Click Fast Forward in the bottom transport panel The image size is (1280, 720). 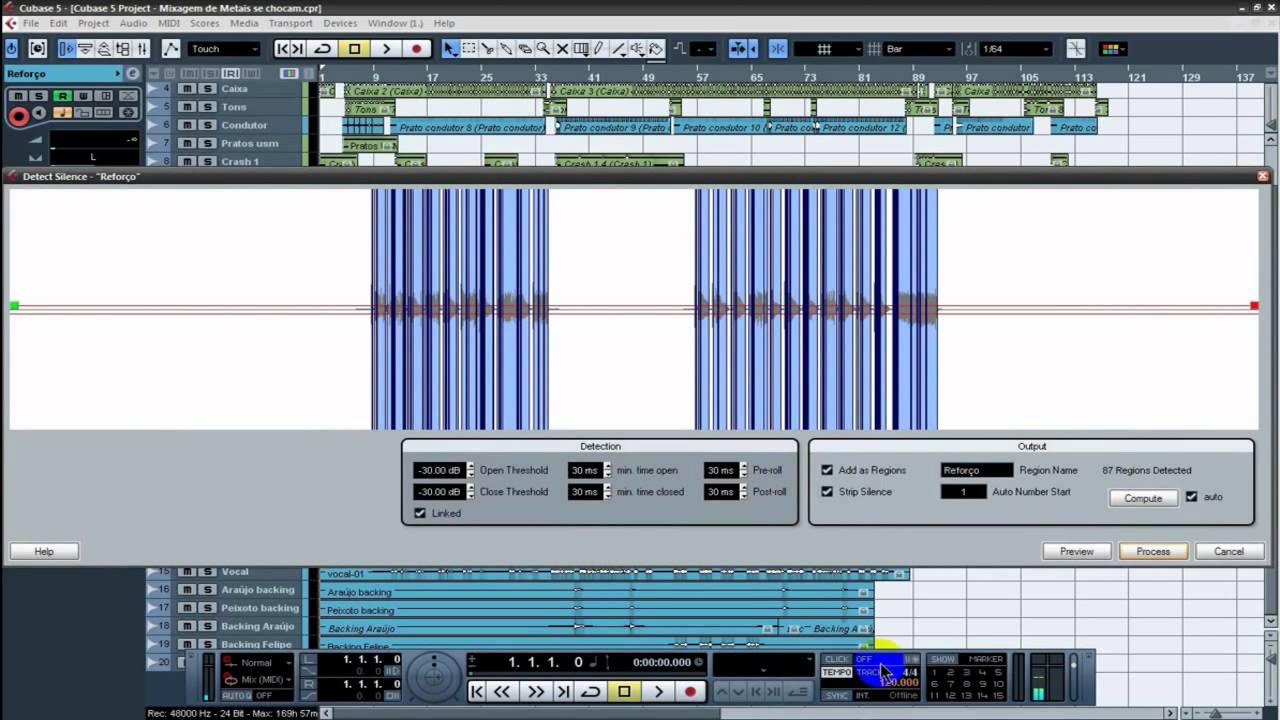[536, 691]
